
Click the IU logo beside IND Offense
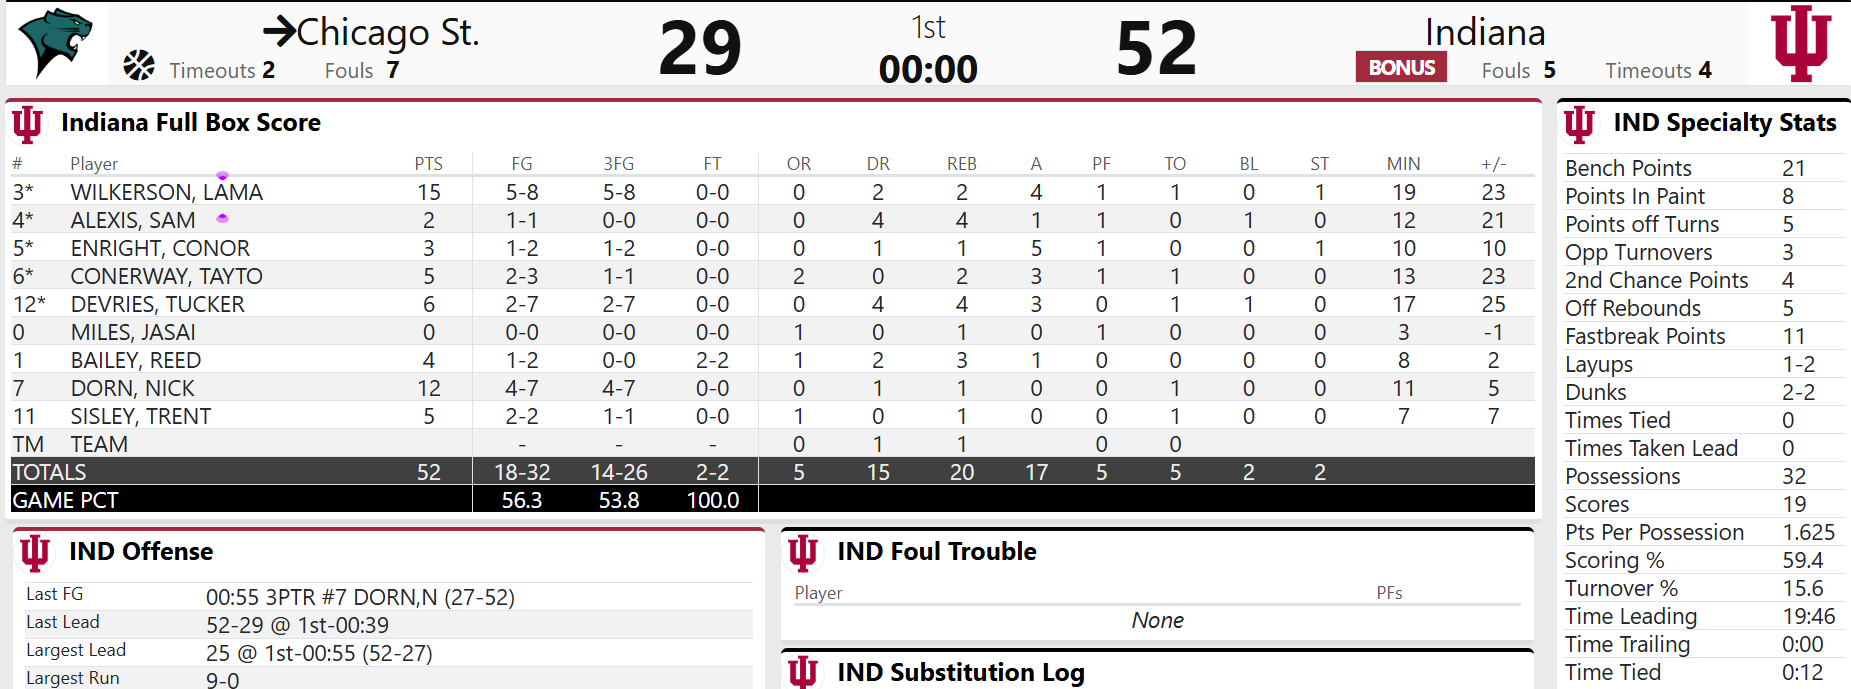point(35,552)
